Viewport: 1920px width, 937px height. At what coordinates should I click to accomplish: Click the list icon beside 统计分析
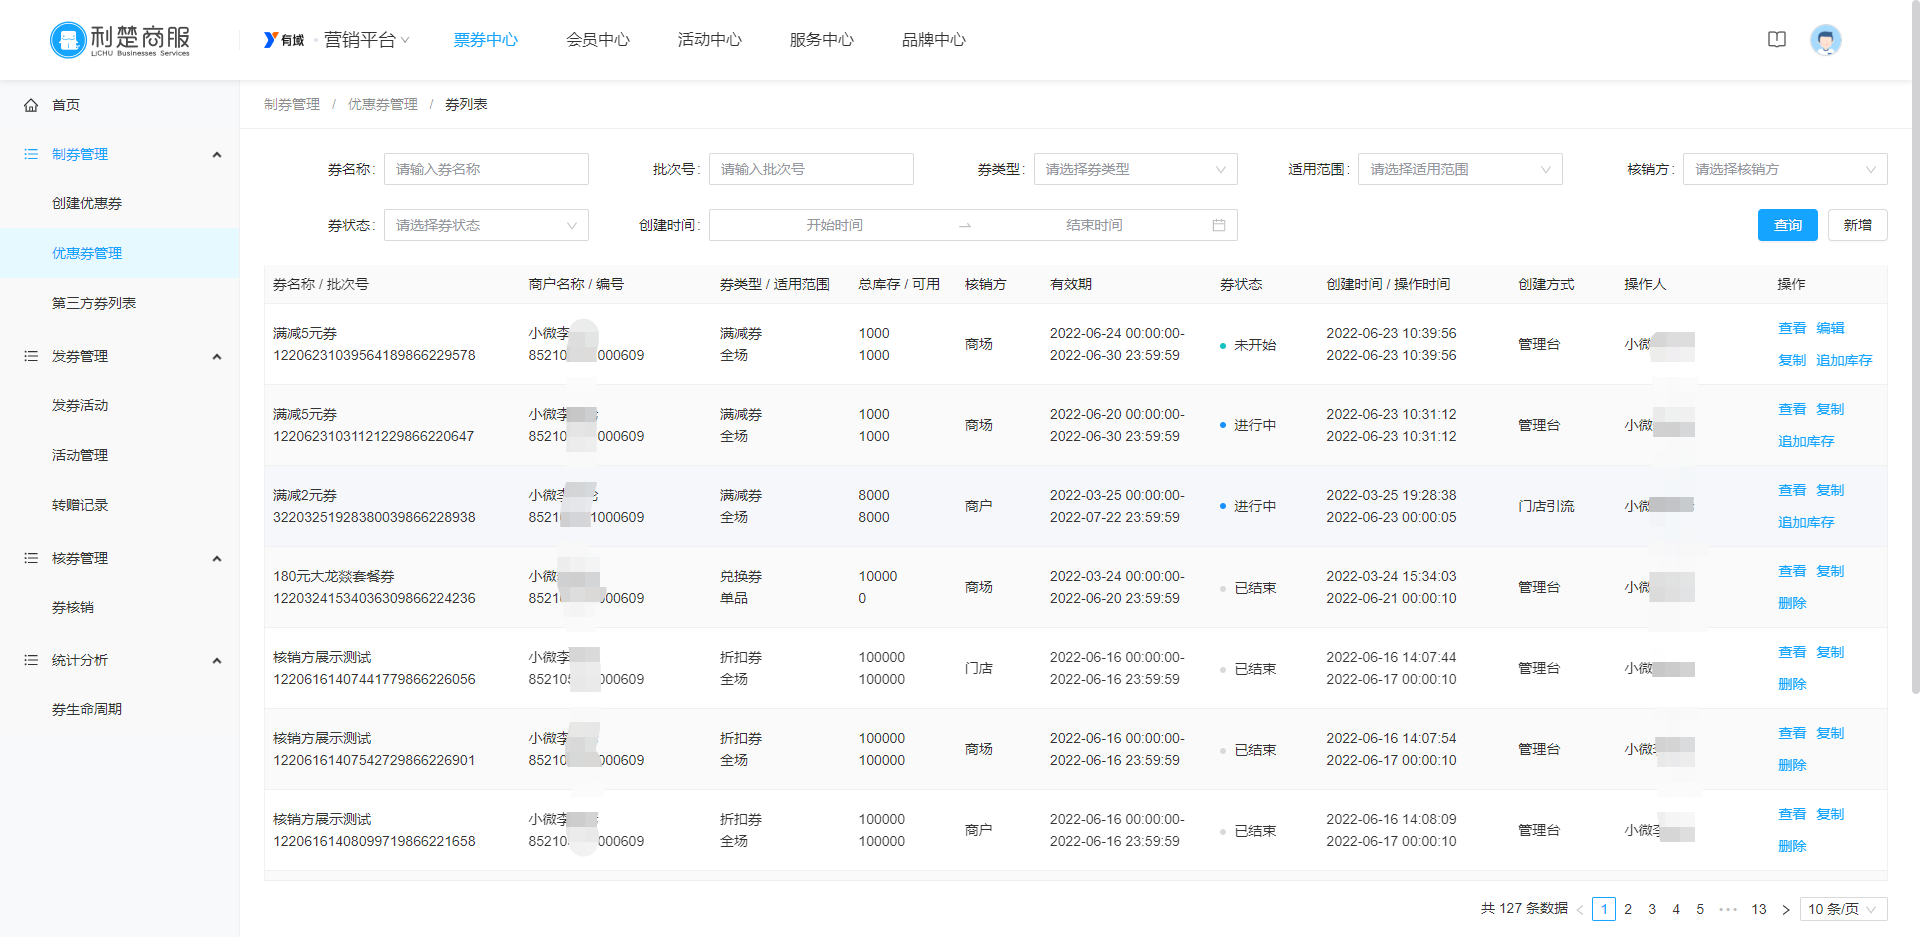coord(31,660)
